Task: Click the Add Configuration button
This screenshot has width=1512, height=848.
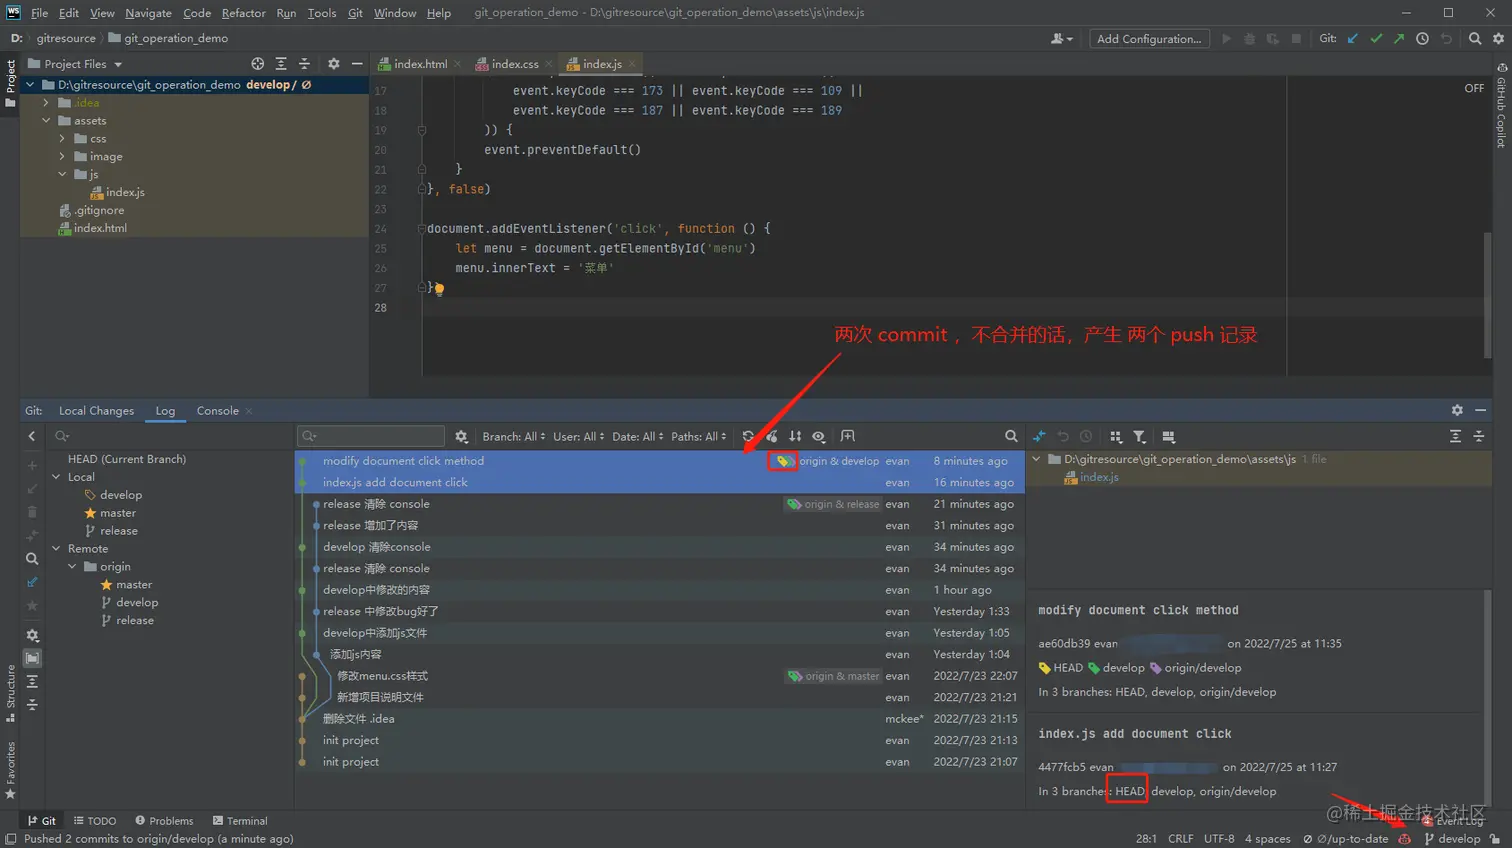Action: 1148,37
